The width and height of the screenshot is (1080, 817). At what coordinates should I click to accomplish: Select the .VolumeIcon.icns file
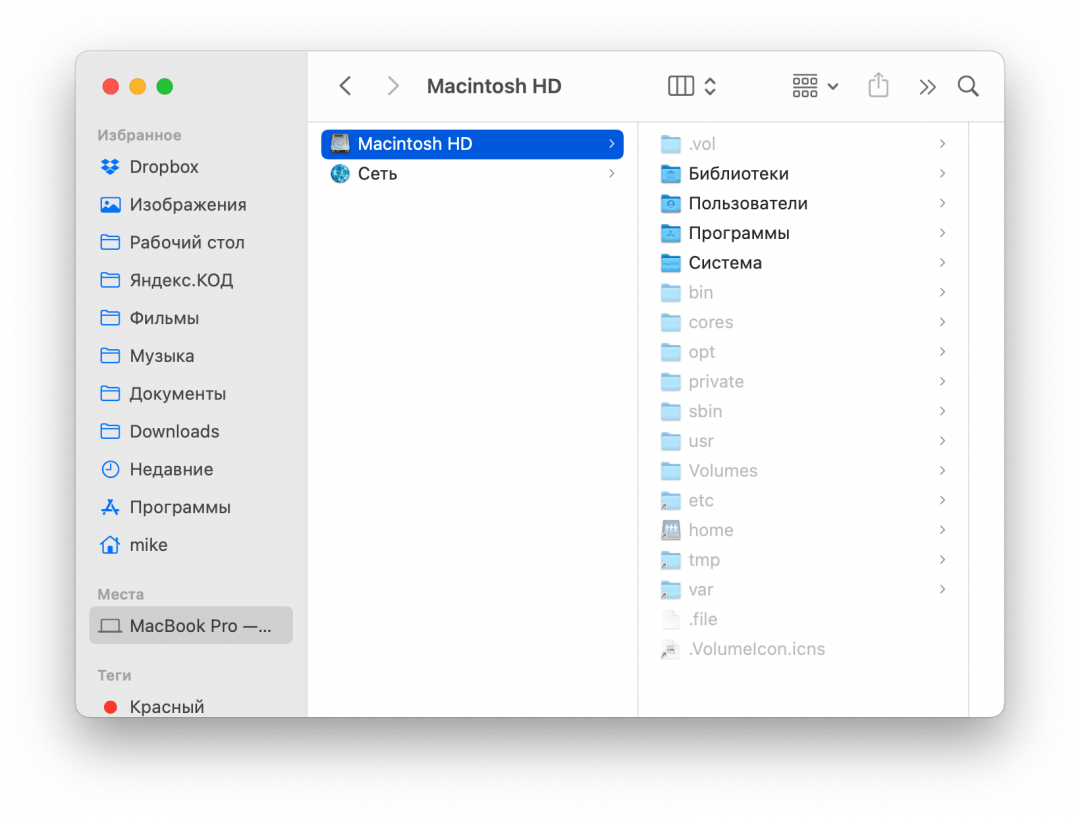(x=756, y=649)
